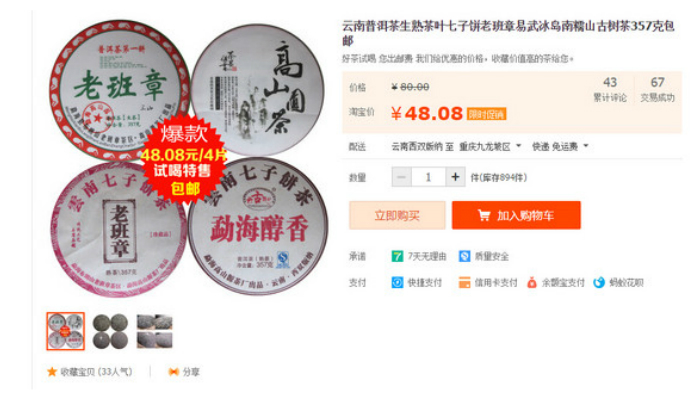700x400 pixels.
Task: Open the 重庆九龙坡区 delivery destination dropdown
Action: click(x=490, y=146)
